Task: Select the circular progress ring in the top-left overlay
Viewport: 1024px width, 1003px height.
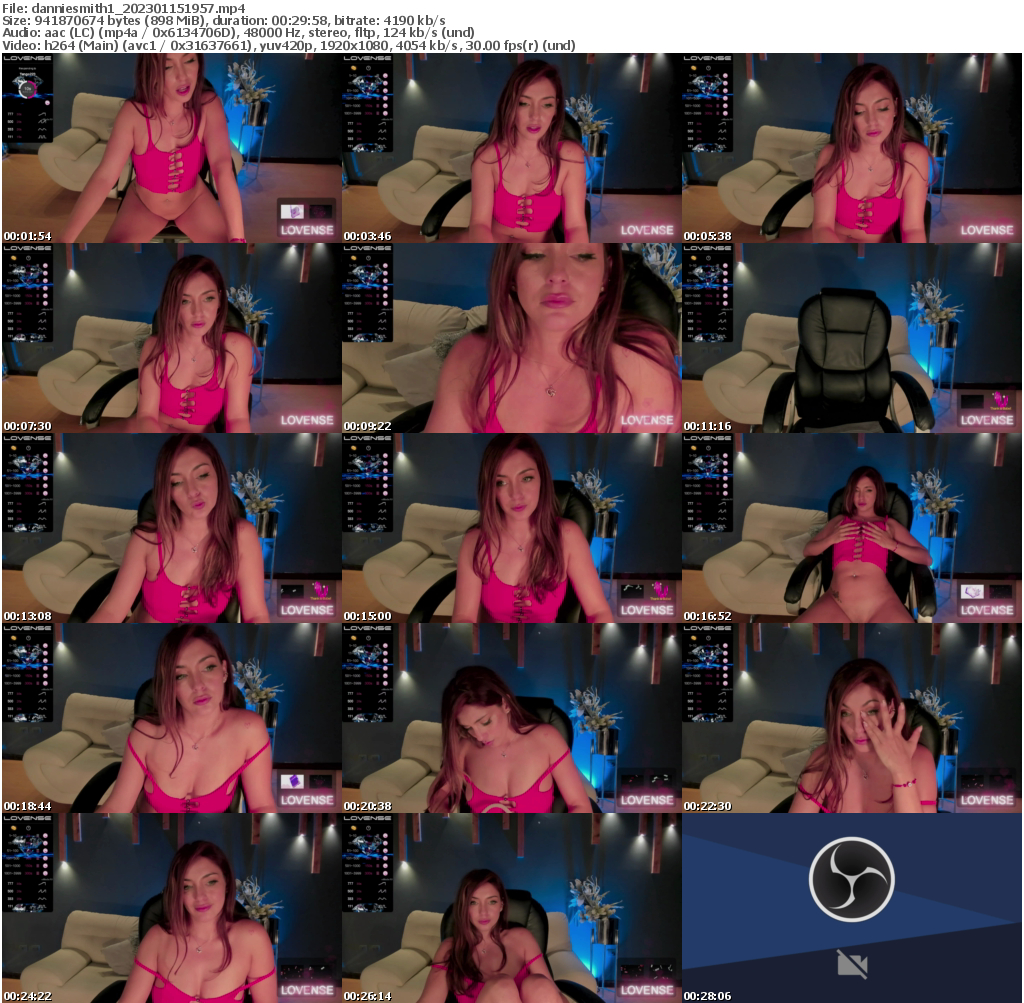Action: pos(27,89)
